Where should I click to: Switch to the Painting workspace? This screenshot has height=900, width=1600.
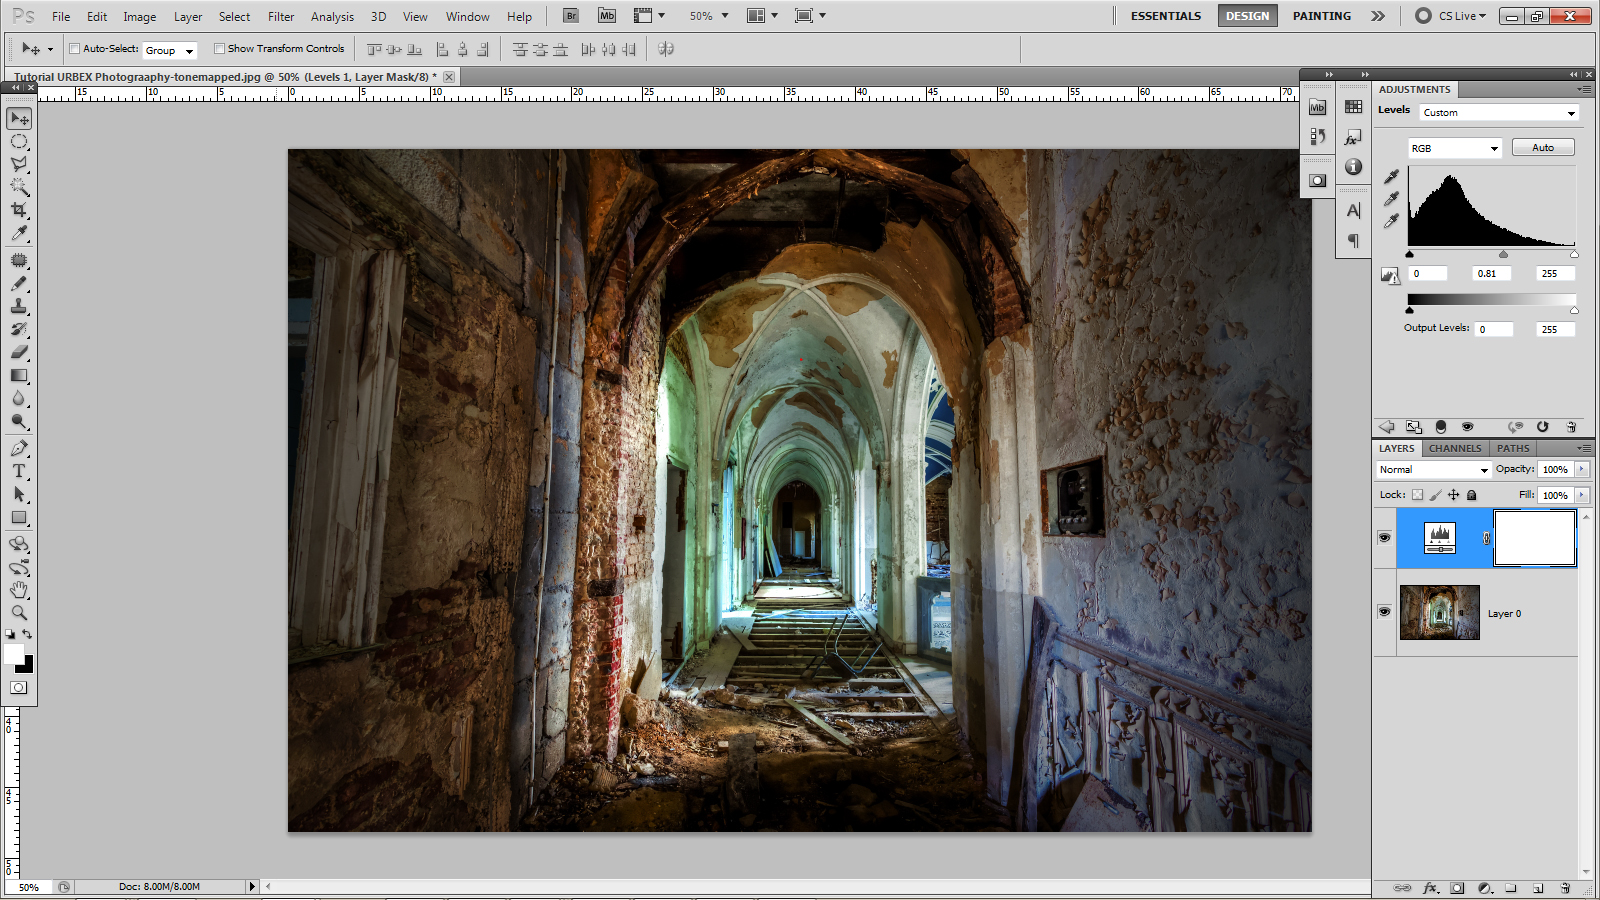[1321, 16]
